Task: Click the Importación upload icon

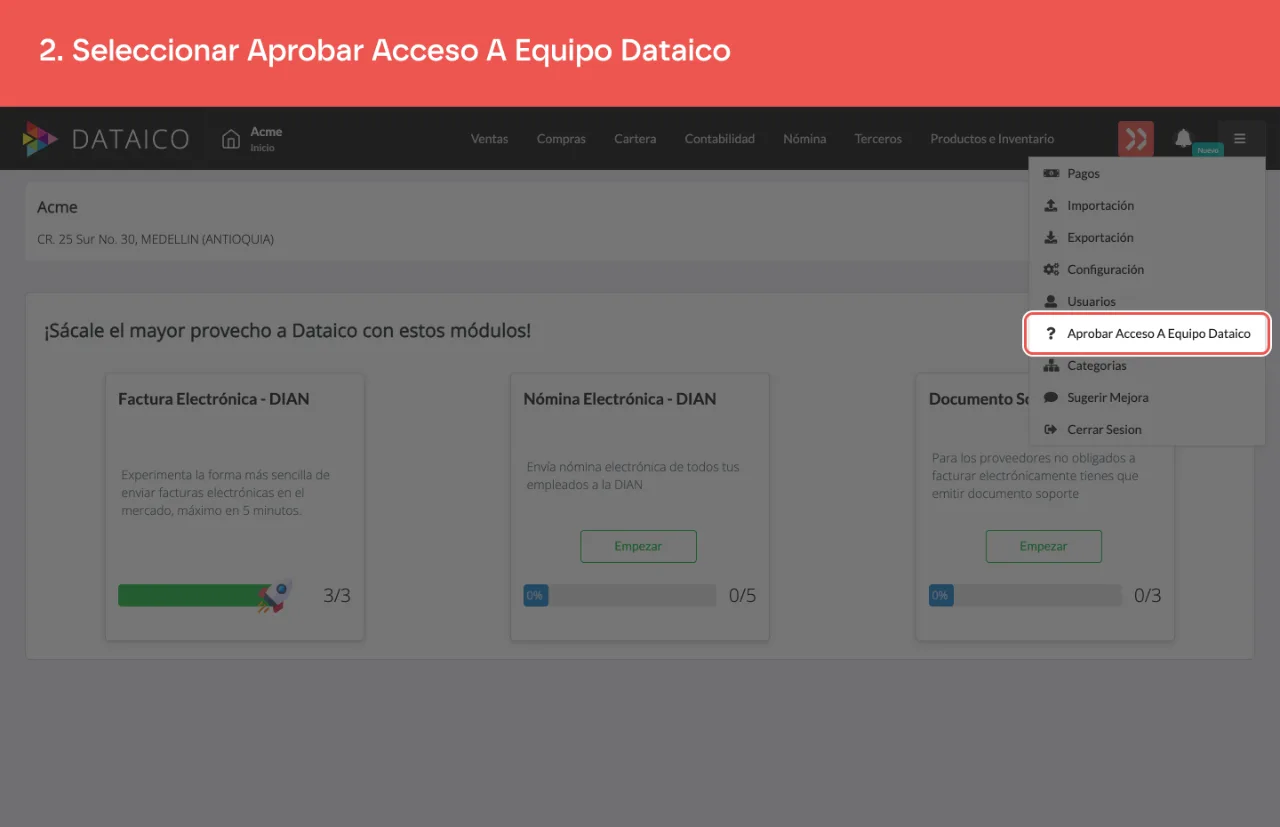Action: point(1051,205)
